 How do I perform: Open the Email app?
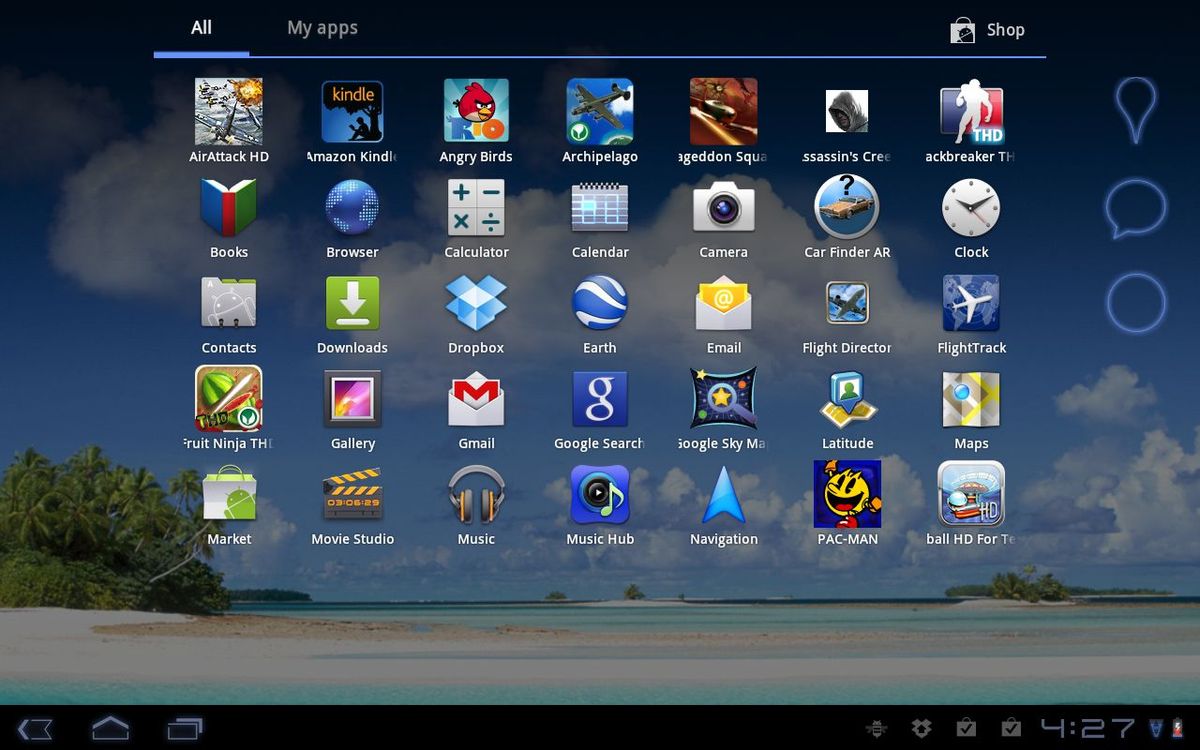pyautogui.click(x=723, y=303)
